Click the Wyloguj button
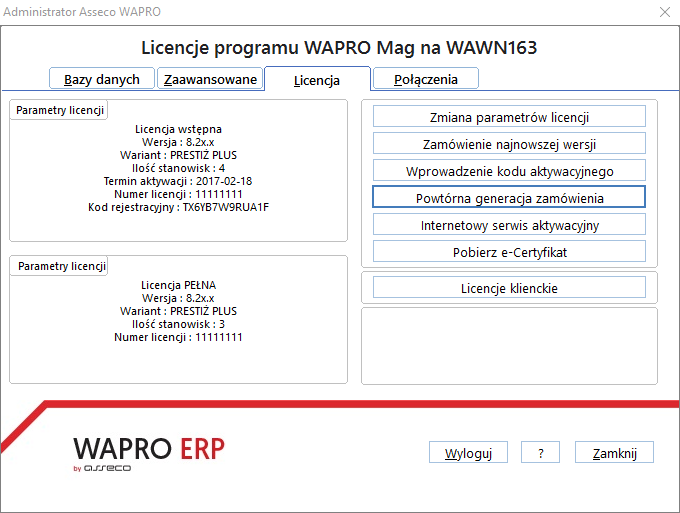The height and width of the screenshot is (513, 680). 468,453
